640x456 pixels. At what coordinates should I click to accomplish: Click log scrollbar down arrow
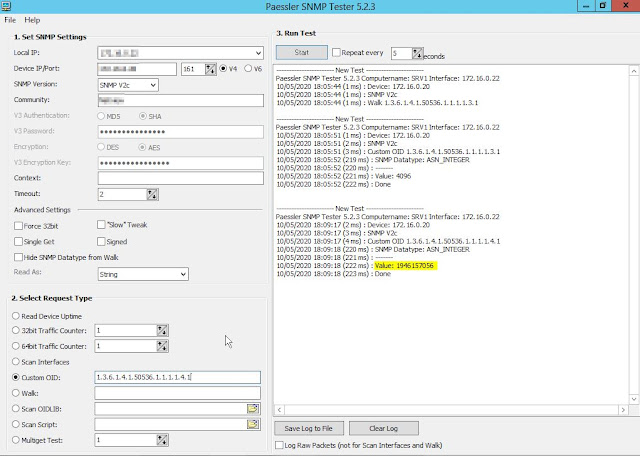tap(634, 399)
